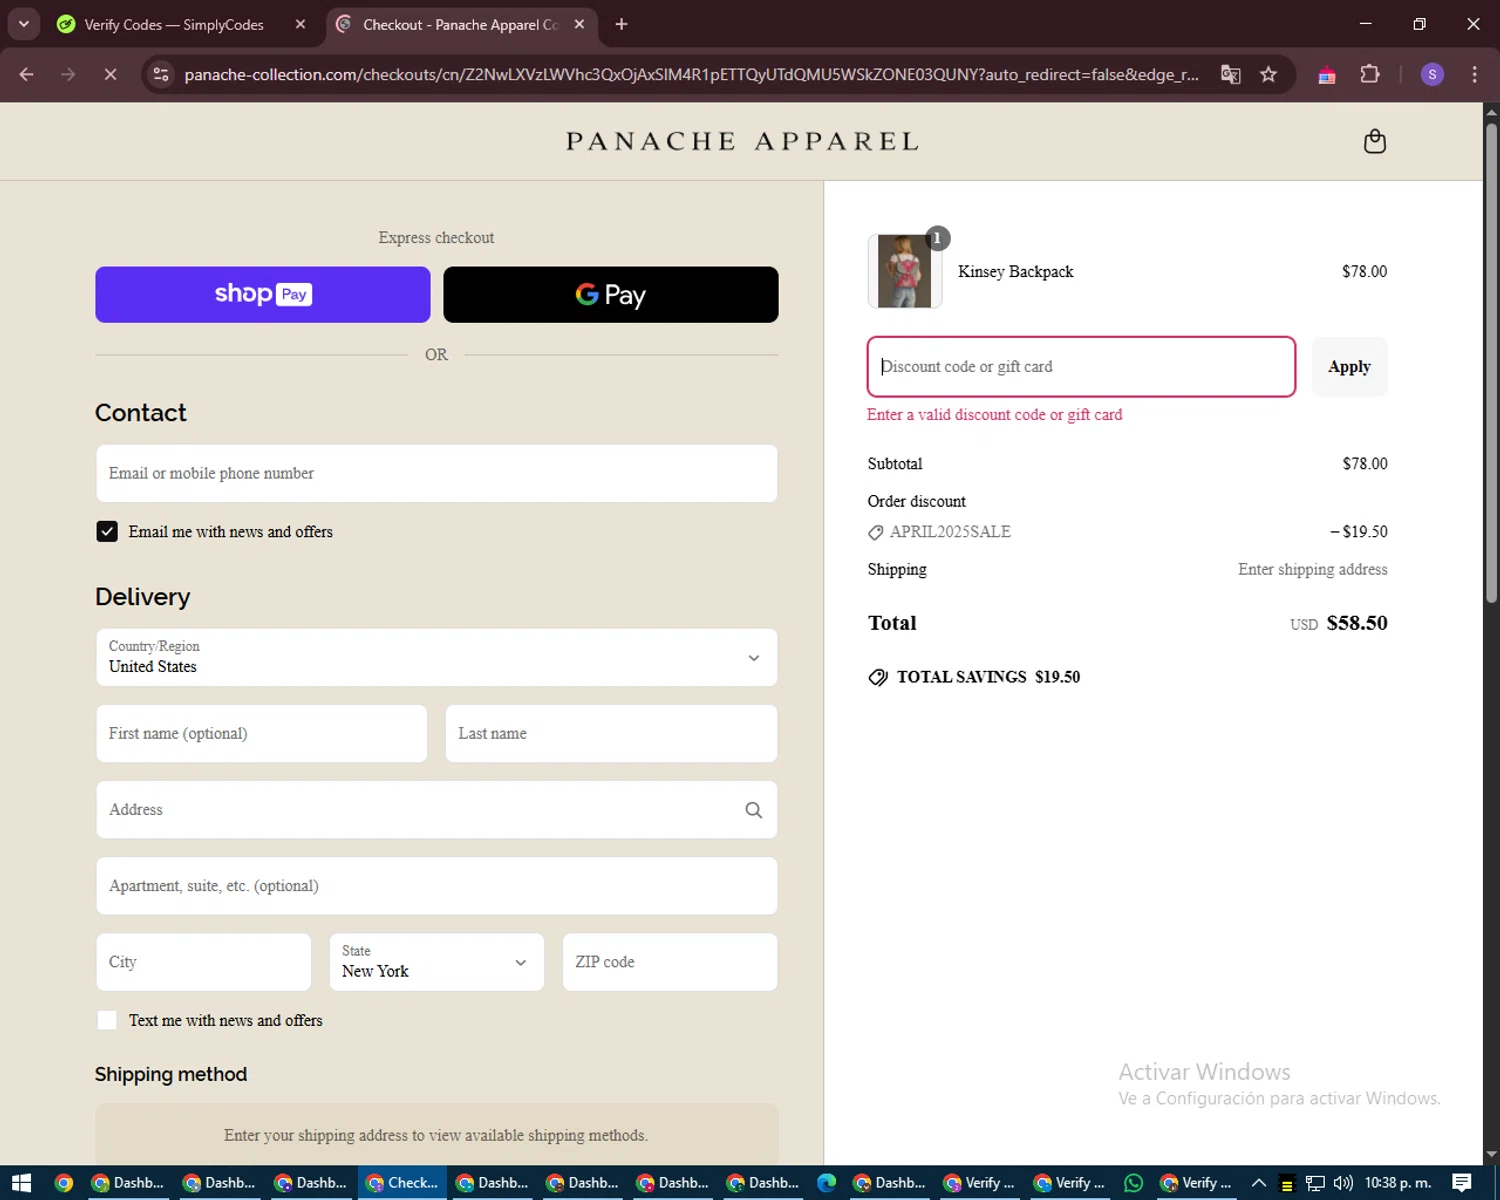Open the Chrome Extensions puzzle icon
This screenshot has height=1200, width=1500.
pos(1370,74)
